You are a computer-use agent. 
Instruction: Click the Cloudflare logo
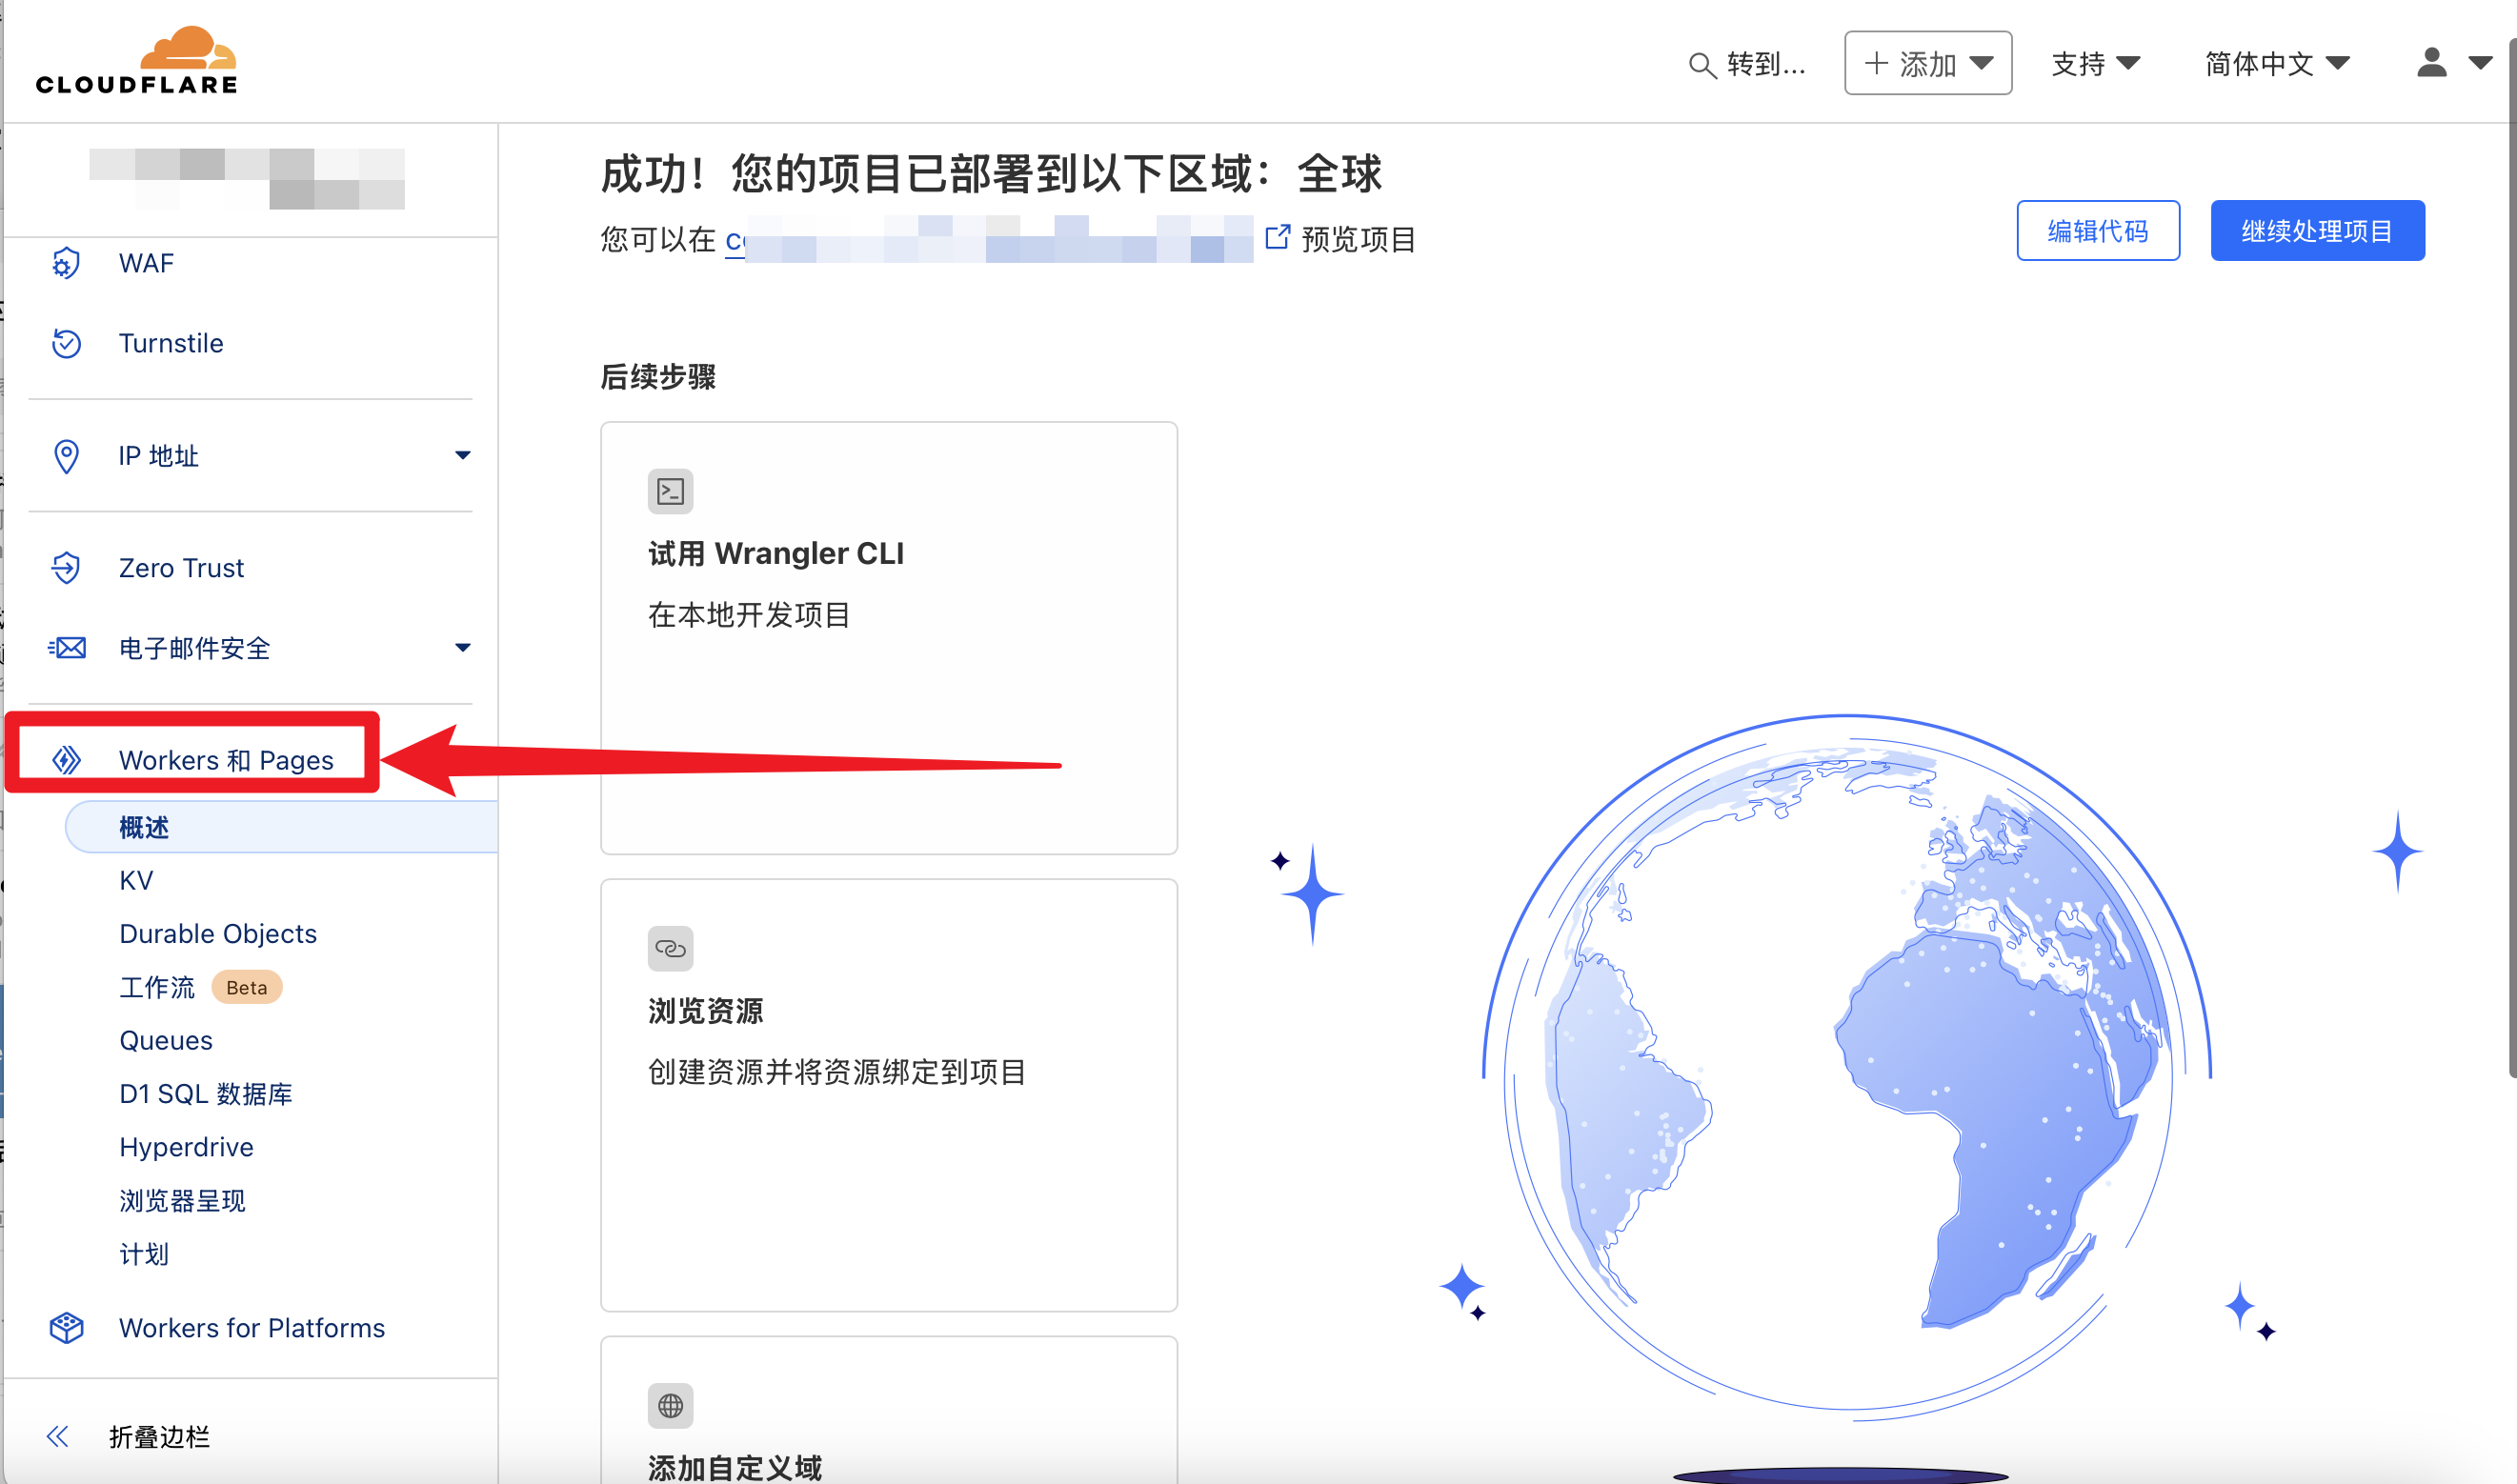(x=137, y=61)
